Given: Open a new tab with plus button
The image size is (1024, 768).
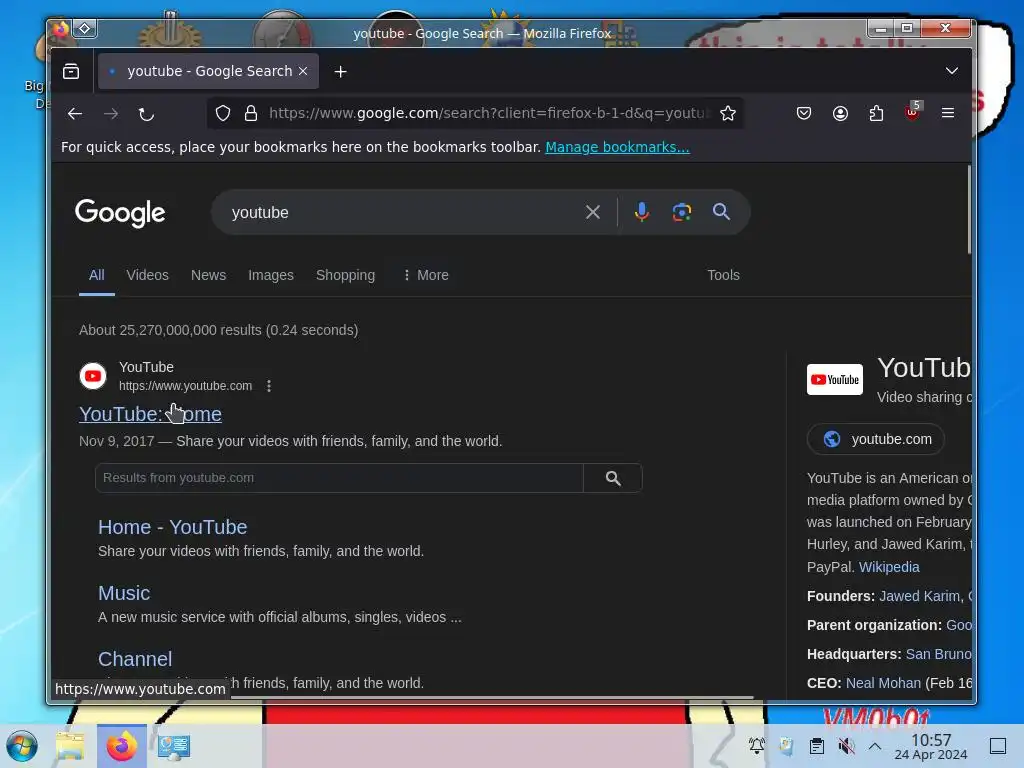Looking at the screenshot, I should (340, 72).
